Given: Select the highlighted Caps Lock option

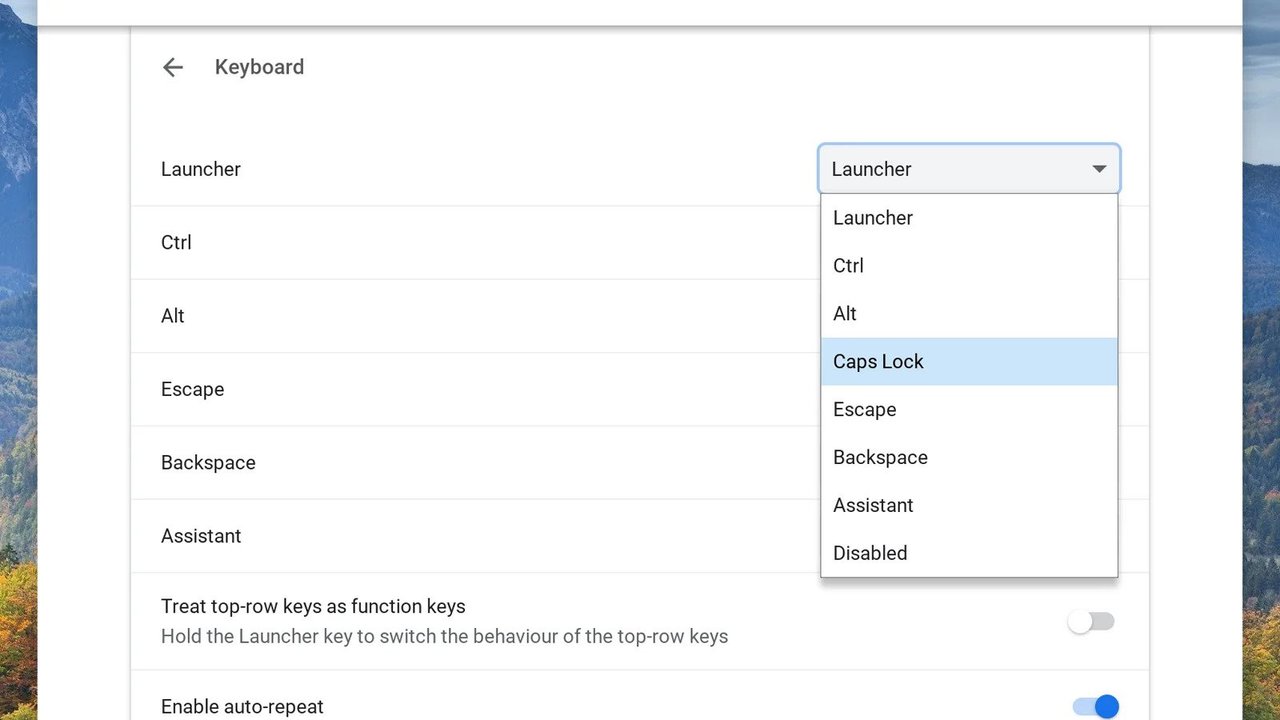Looking at the screenshot, I should (969, 362).
